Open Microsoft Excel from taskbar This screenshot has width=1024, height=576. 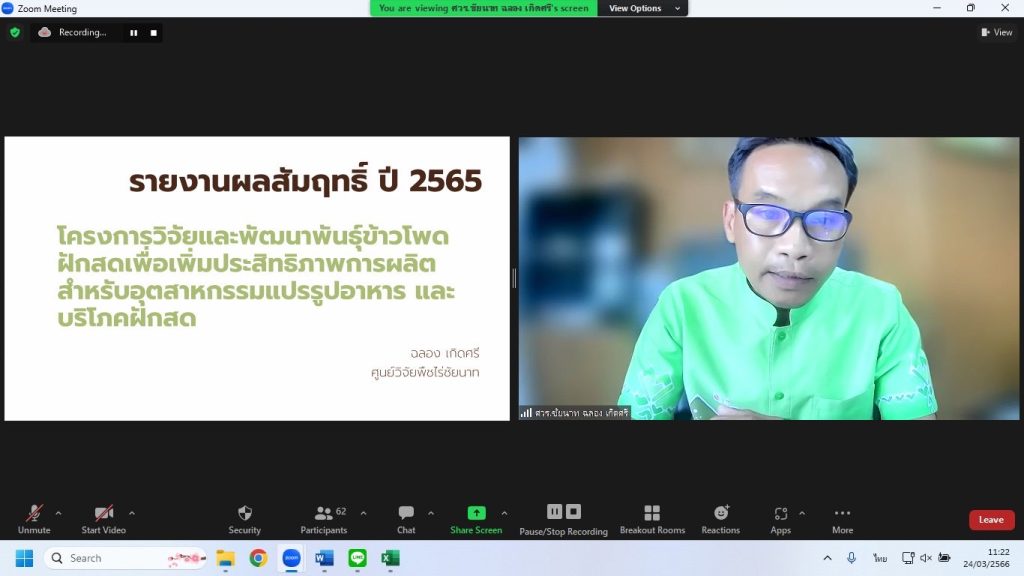pos(390,558)
